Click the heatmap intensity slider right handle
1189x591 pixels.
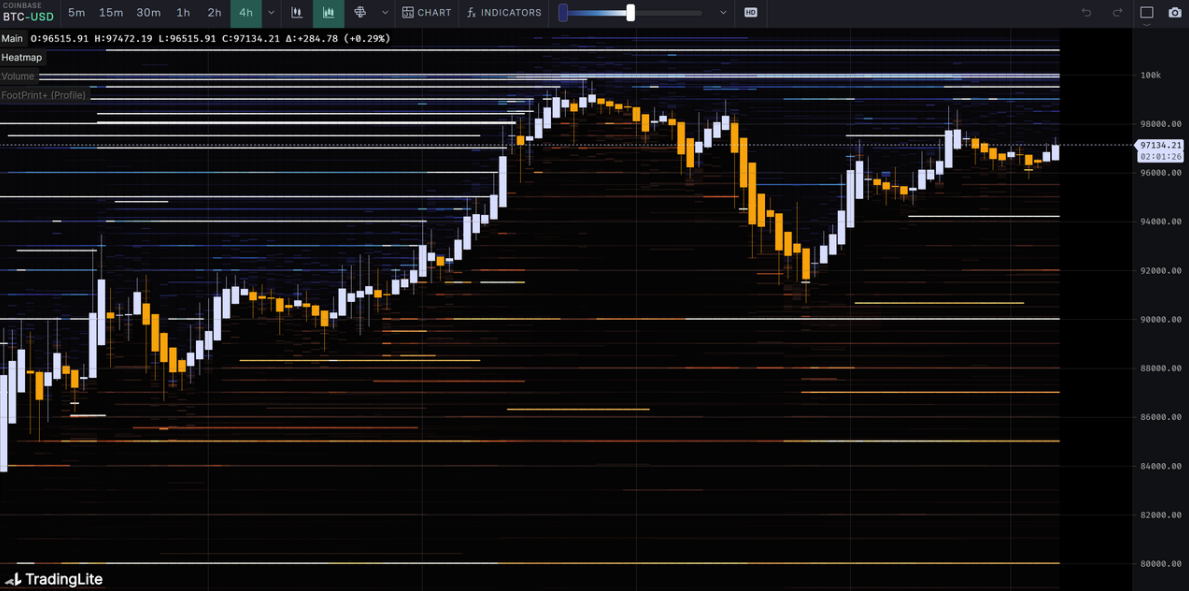[x=630, y=13]
